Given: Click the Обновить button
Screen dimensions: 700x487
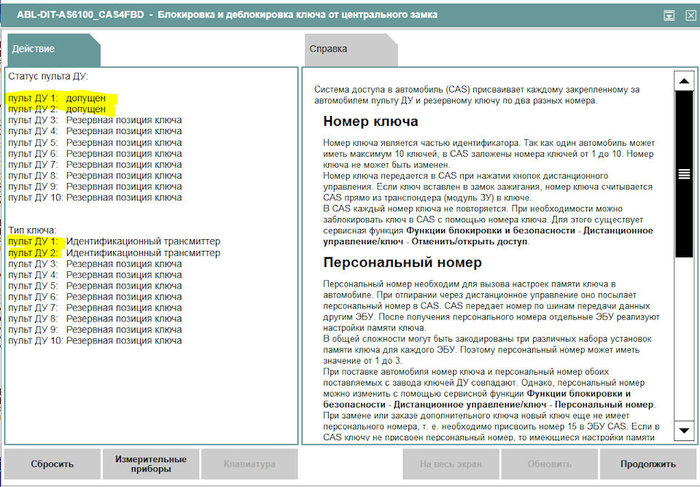Looking at the screenshot, I should point(550,464).
